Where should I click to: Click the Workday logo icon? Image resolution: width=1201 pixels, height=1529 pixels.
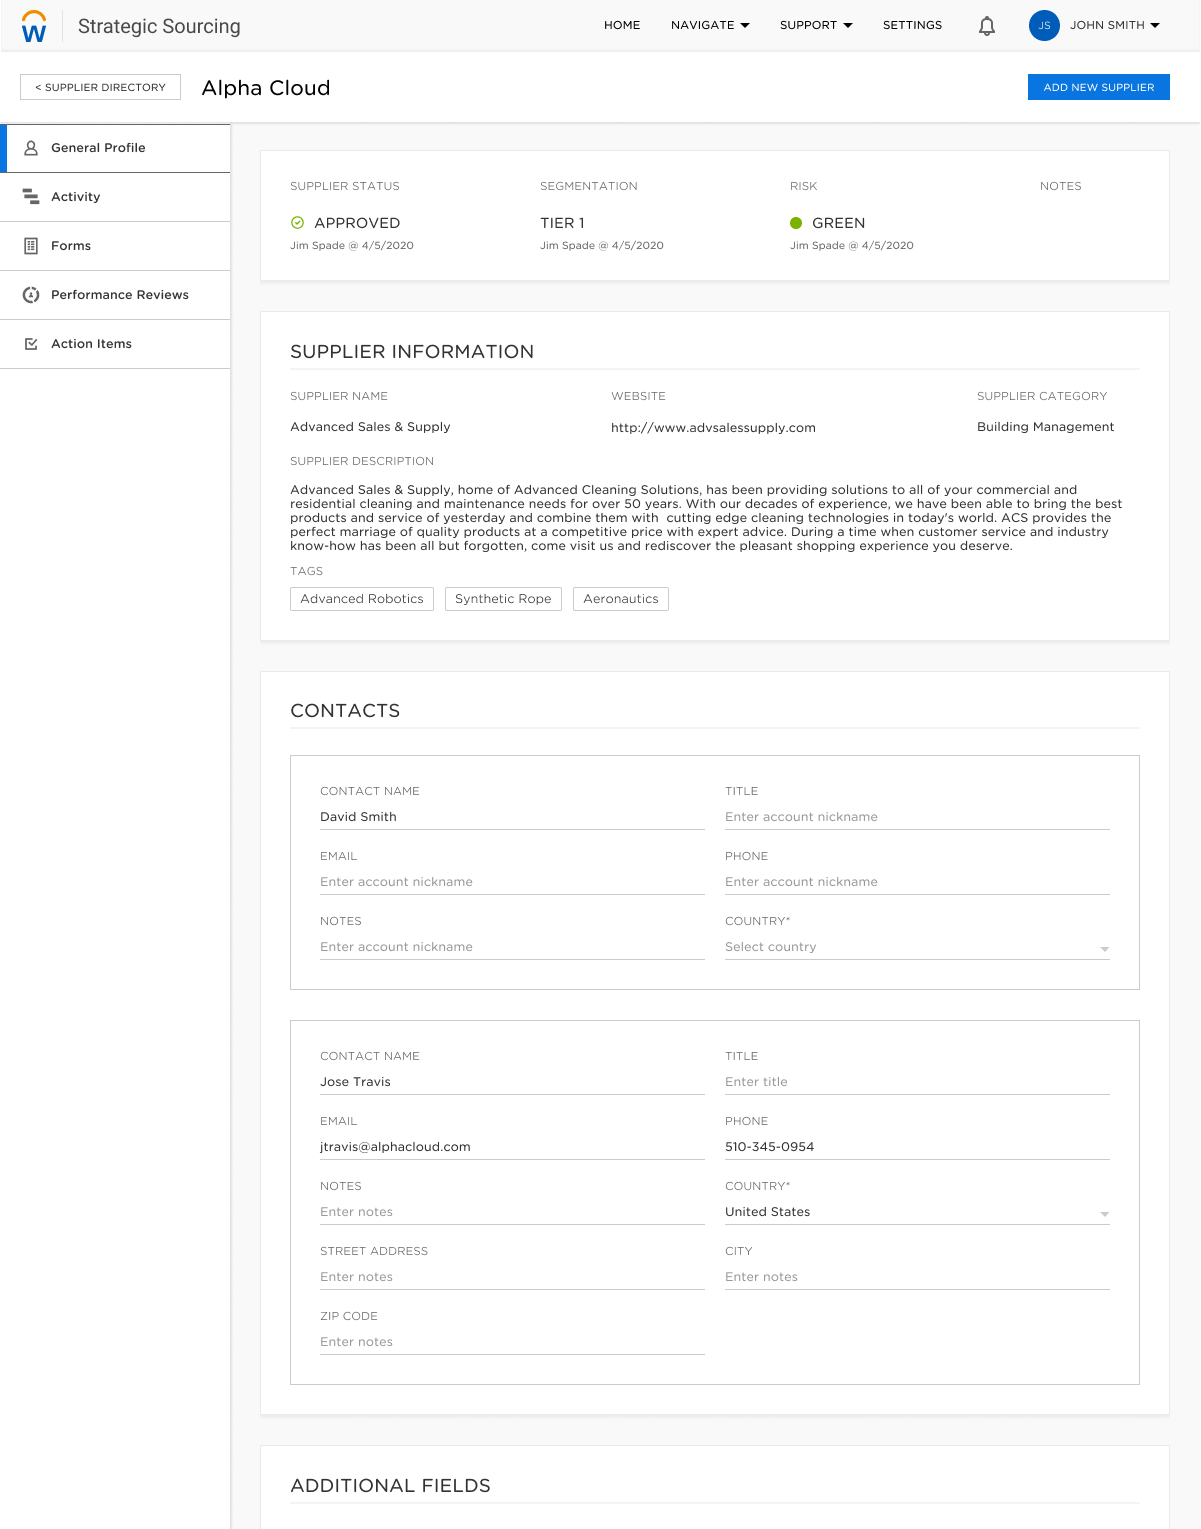click(x=33, y=26)
